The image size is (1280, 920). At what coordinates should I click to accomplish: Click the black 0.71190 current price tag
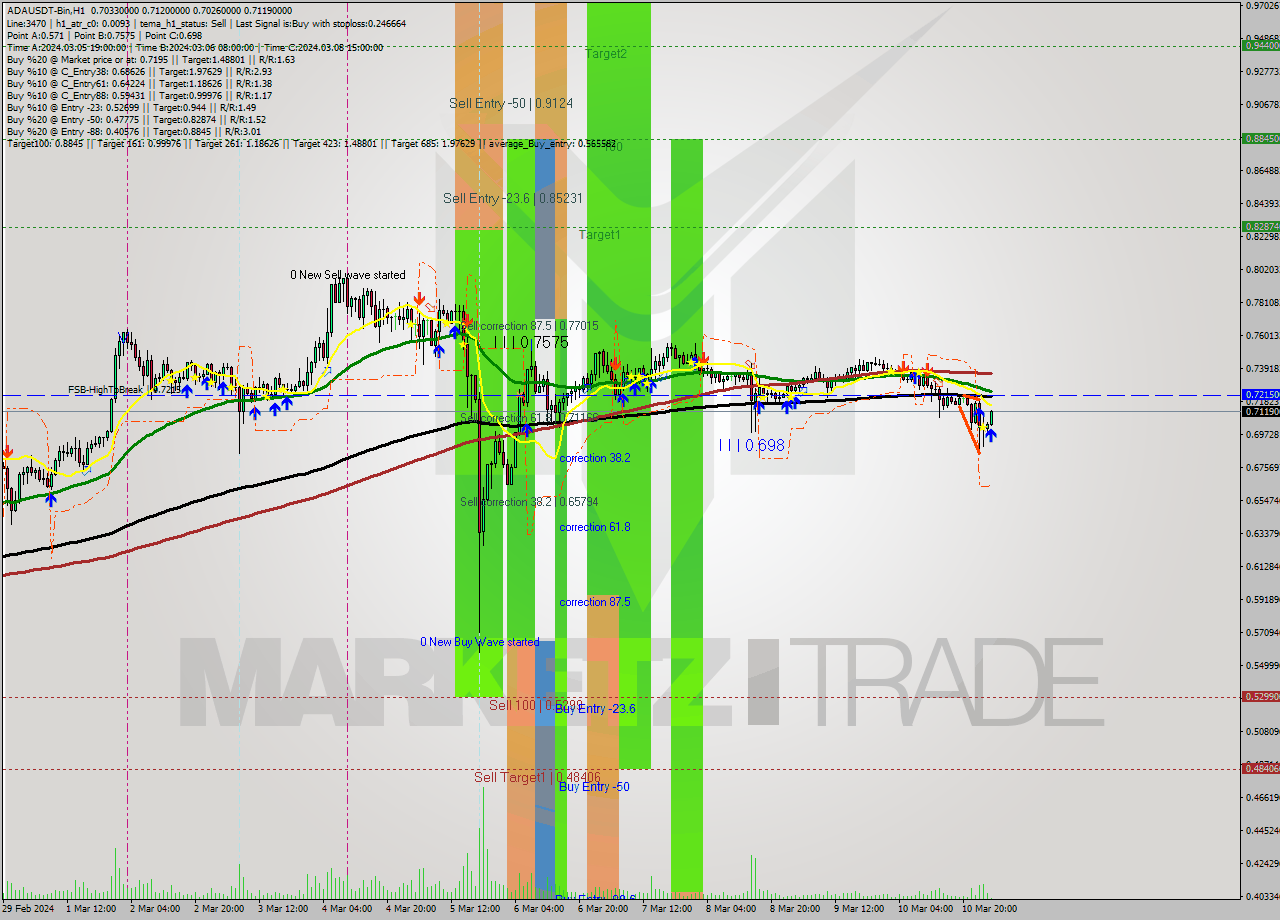coord(1260,411)
